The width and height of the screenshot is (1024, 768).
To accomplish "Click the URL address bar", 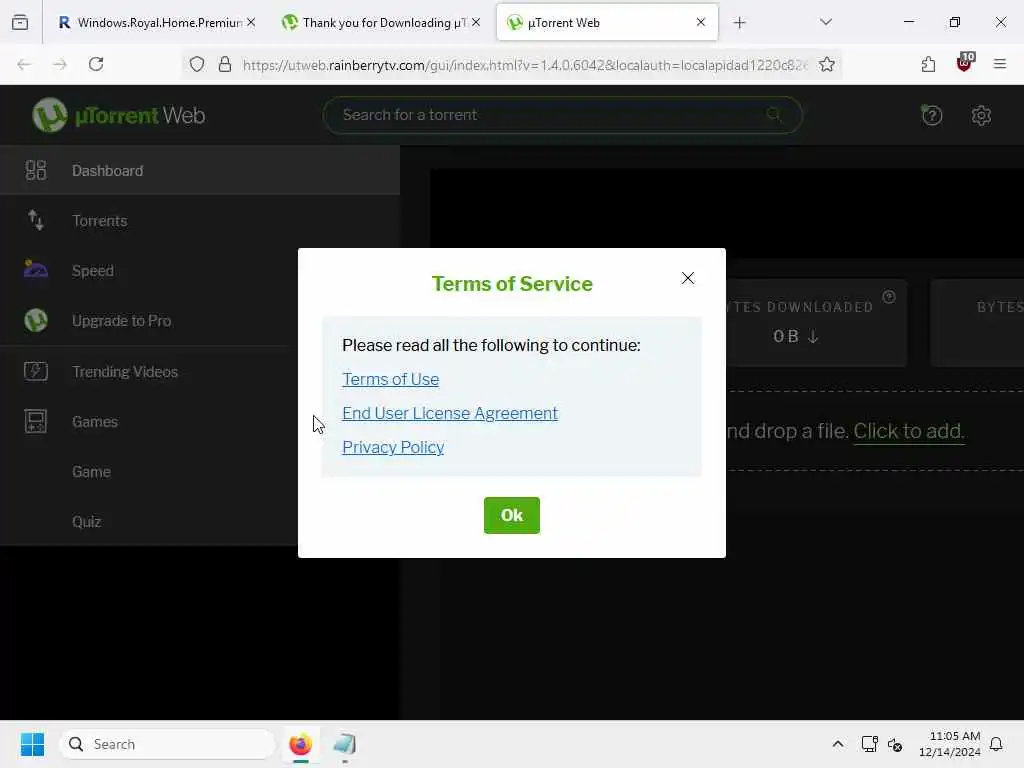I will click(x=524, y=65).
